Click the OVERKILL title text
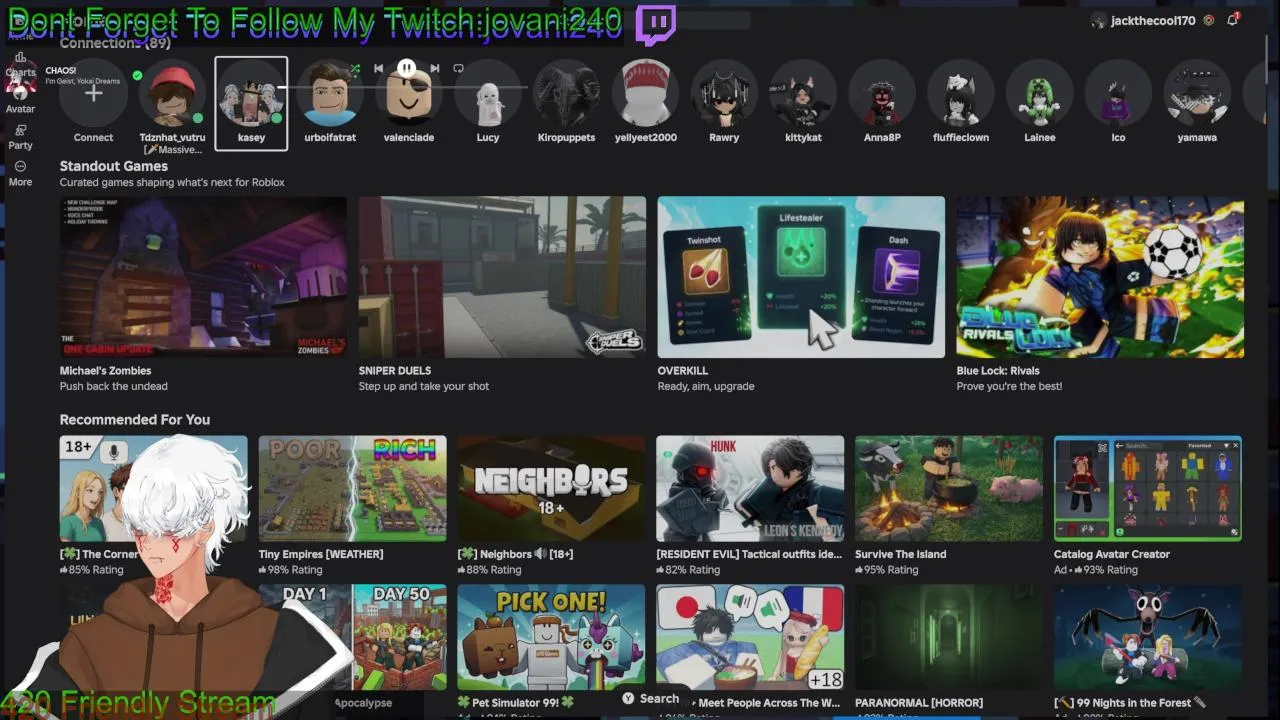This screenshot has height=720, width=1280. (x=683, y=371)
